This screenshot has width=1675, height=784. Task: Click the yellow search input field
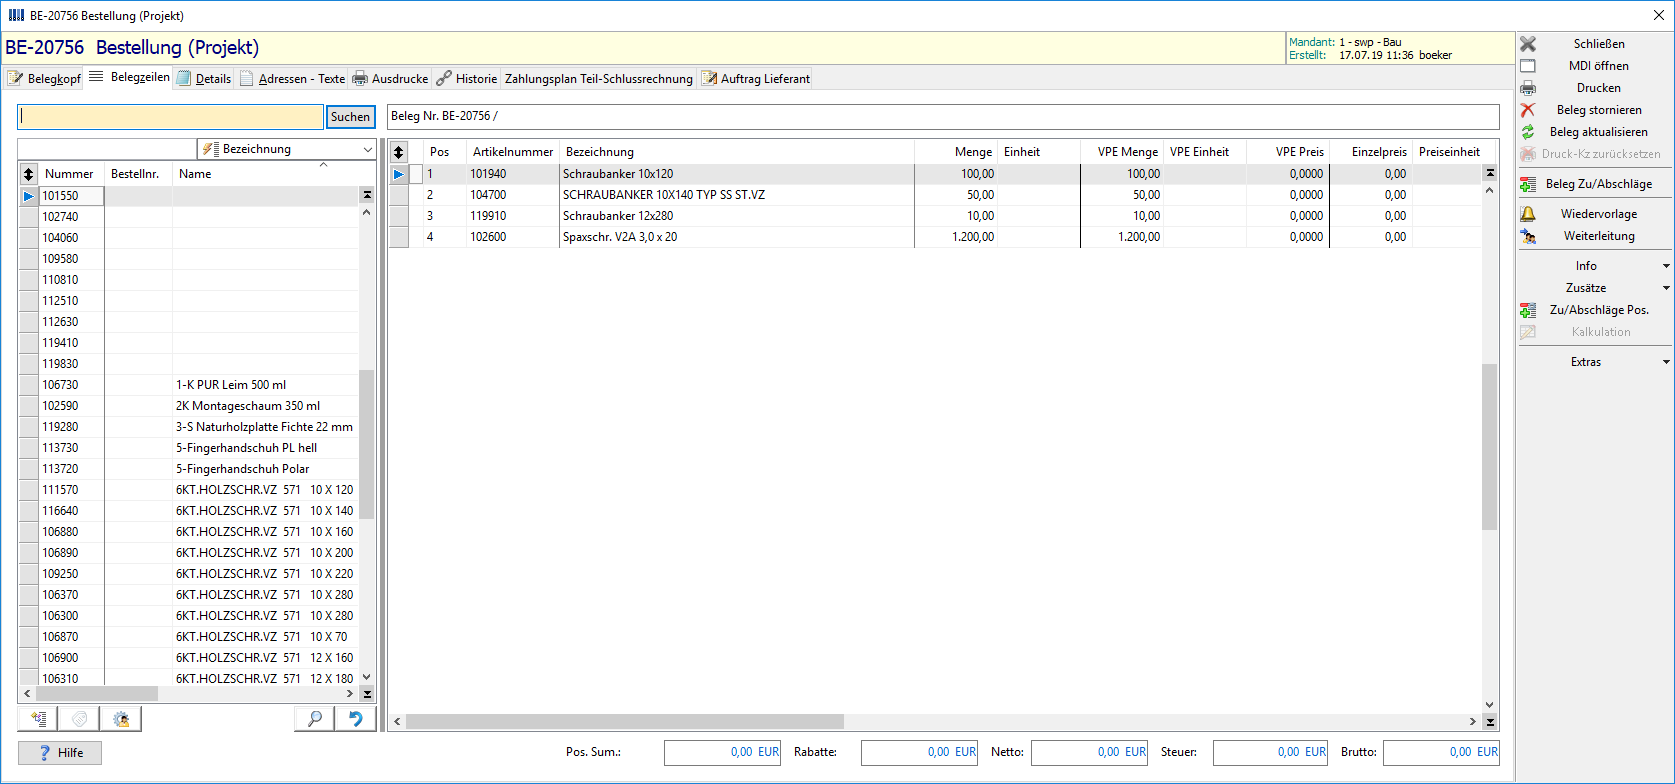click(x=171, y=117)
